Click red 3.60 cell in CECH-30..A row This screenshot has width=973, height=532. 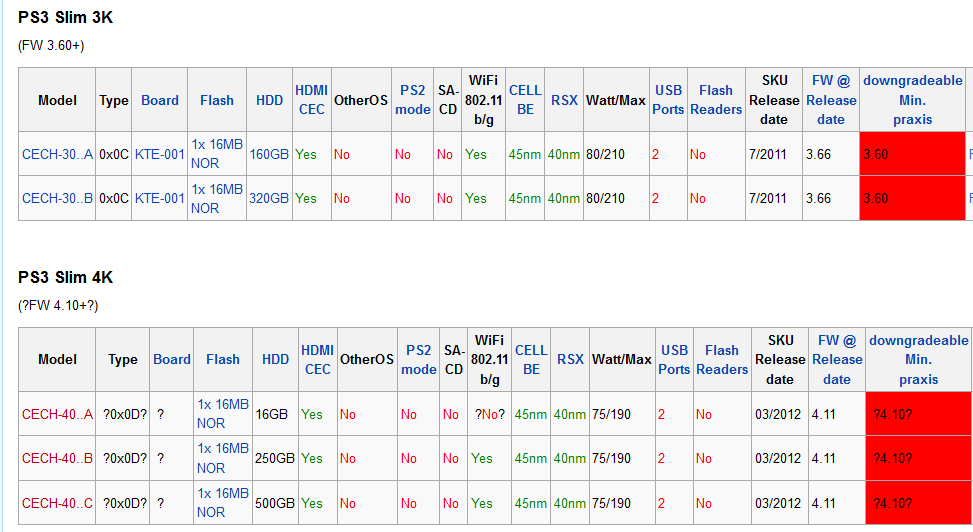(x=912, y=154)
